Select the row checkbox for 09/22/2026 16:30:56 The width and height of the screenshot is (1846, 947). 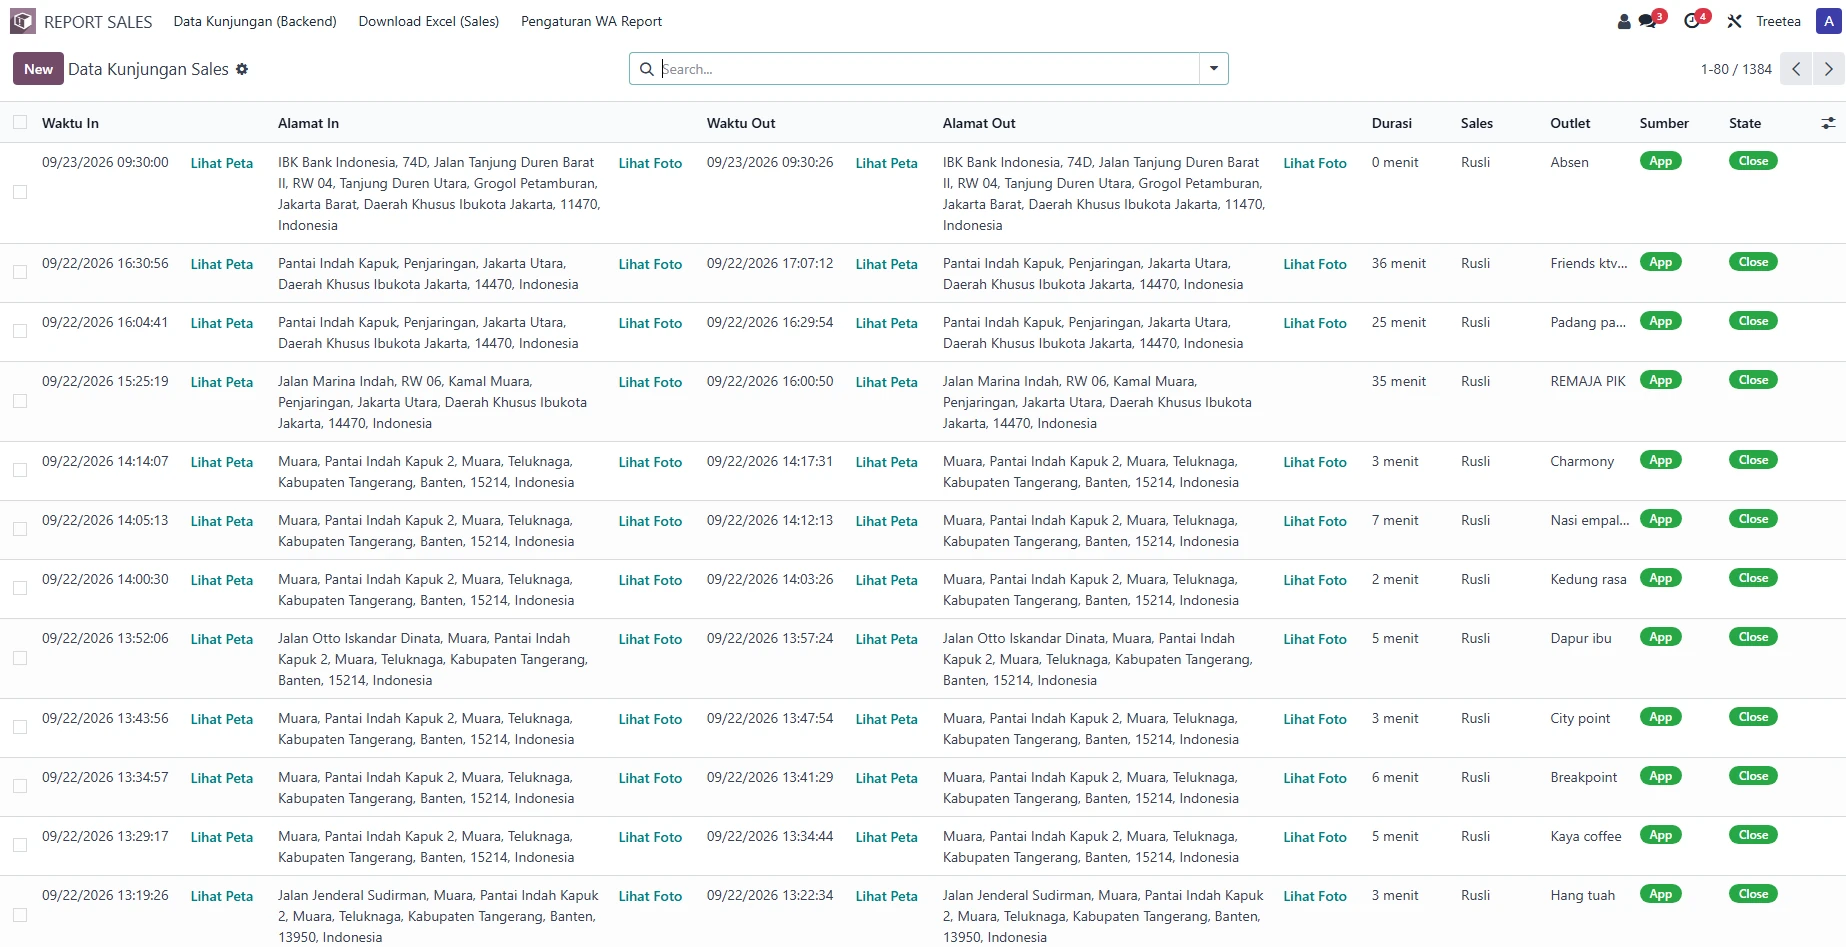coord(20,272)
